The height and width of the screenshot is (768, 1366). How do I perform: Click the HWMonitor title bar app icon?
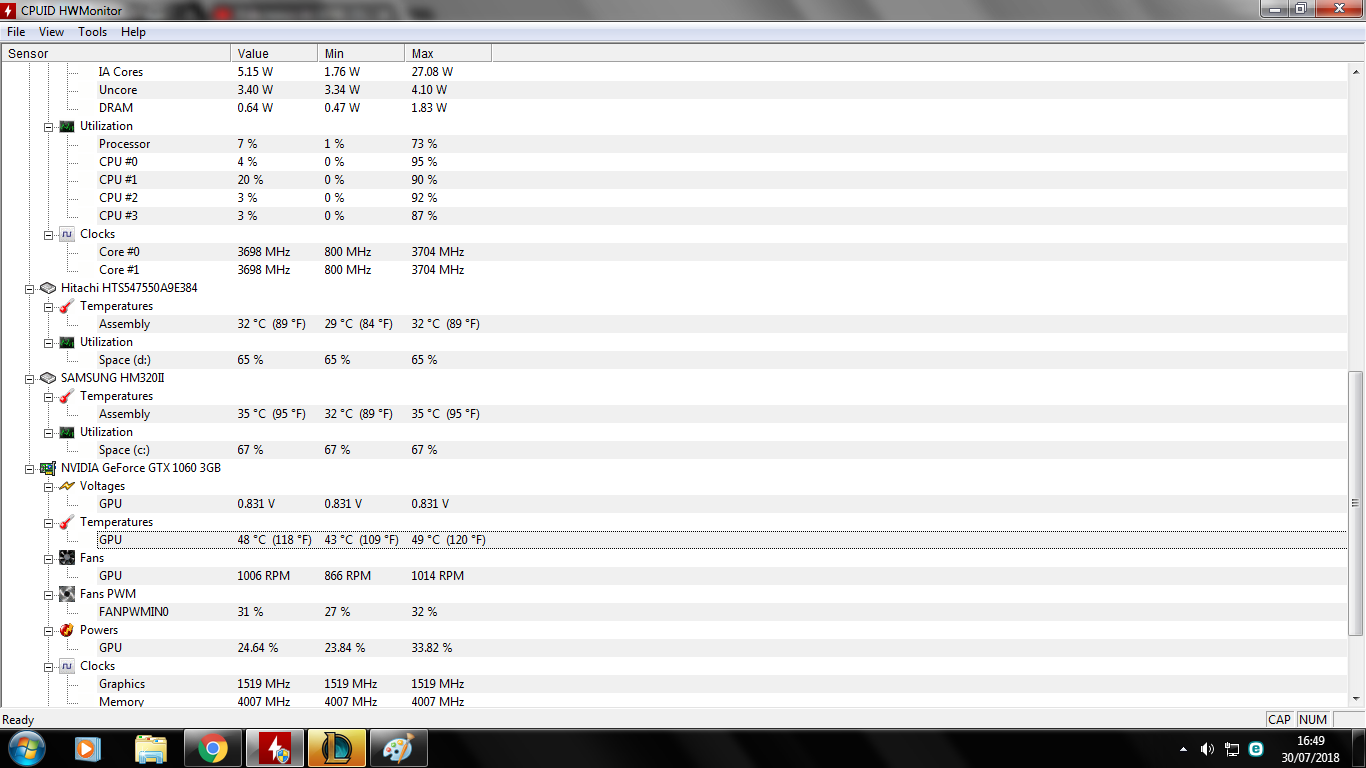pyautogui.click(x=9, y=9)
